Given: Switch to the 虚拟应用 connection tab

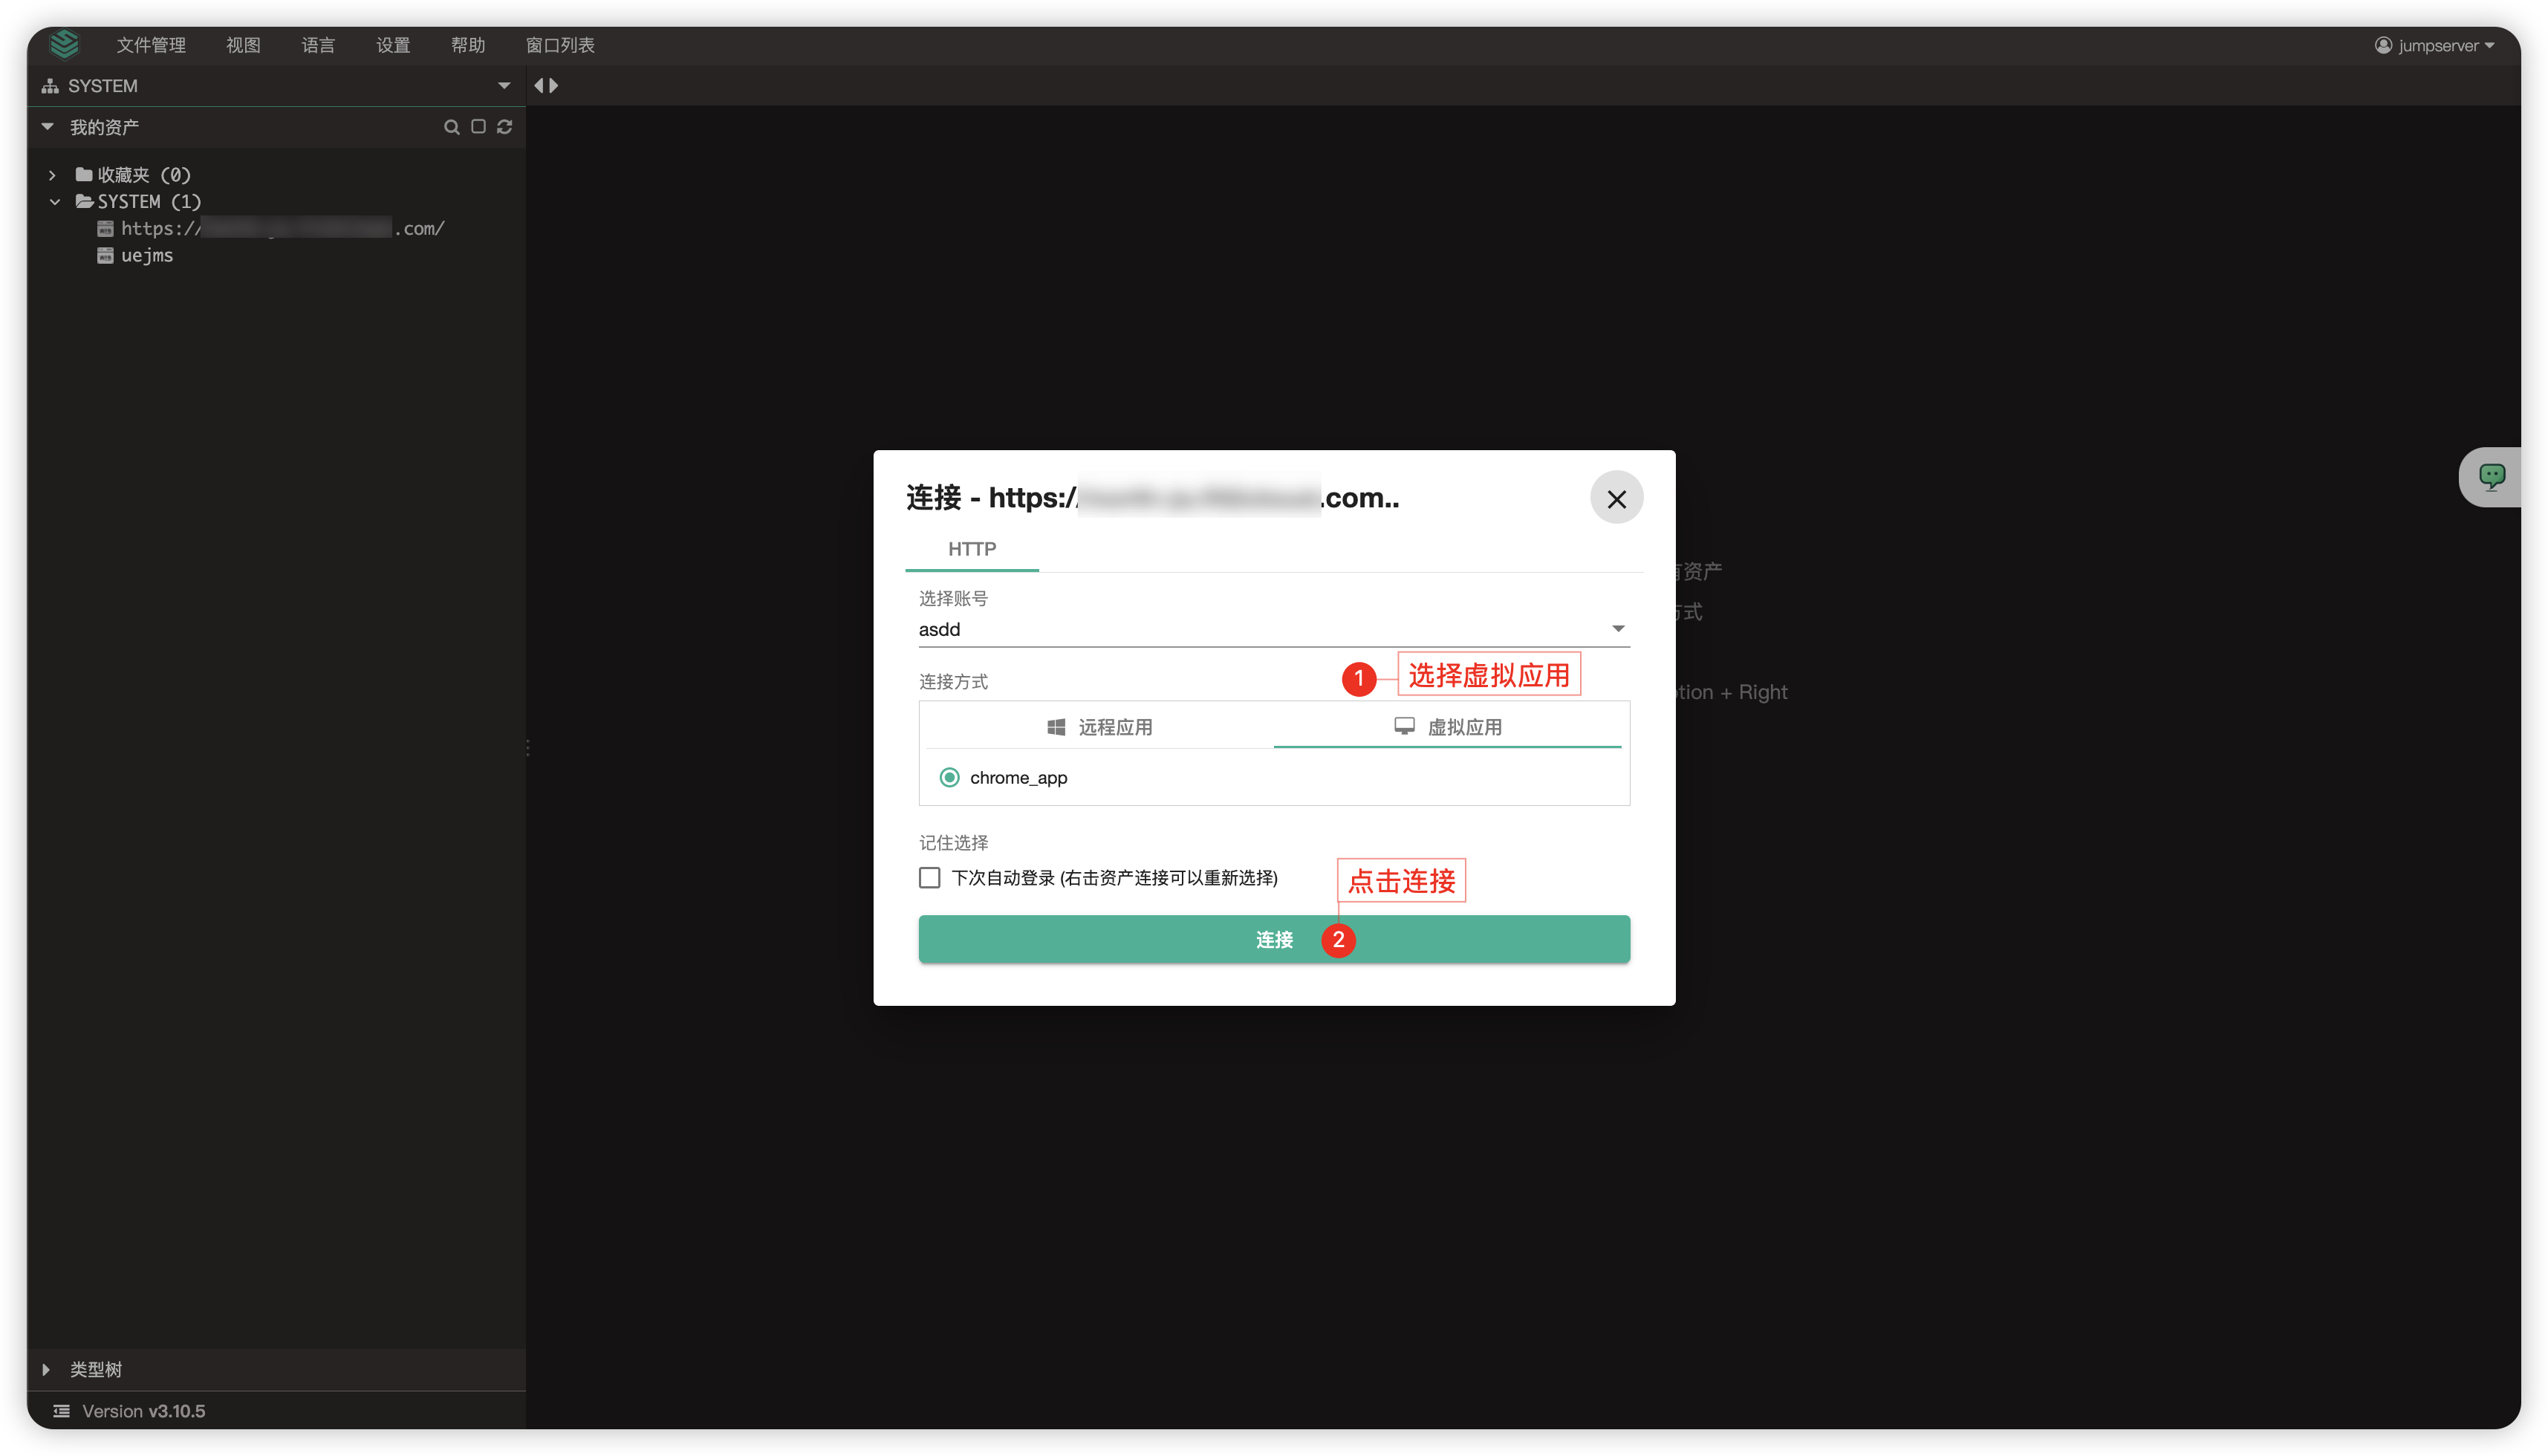Looking at the screenshot, I should tap(1448, 727).
